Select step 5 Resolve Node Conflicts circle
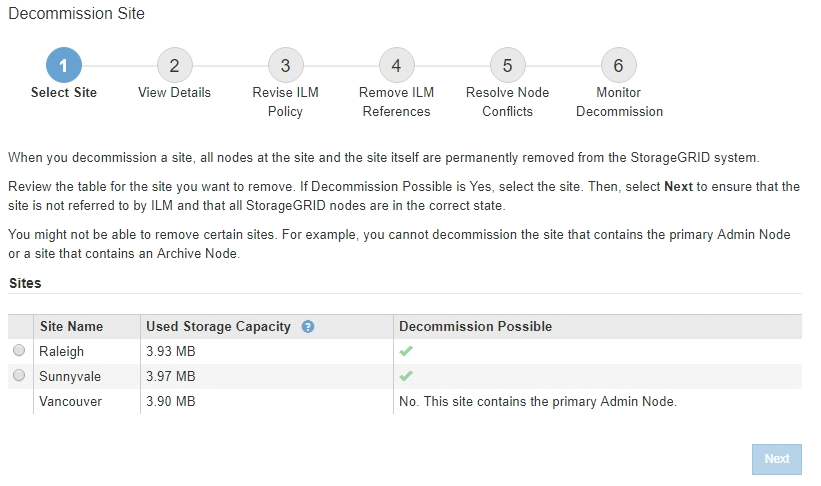Image resolution: width=821 pixels, height=486 pixels. [x=507, y=66]
